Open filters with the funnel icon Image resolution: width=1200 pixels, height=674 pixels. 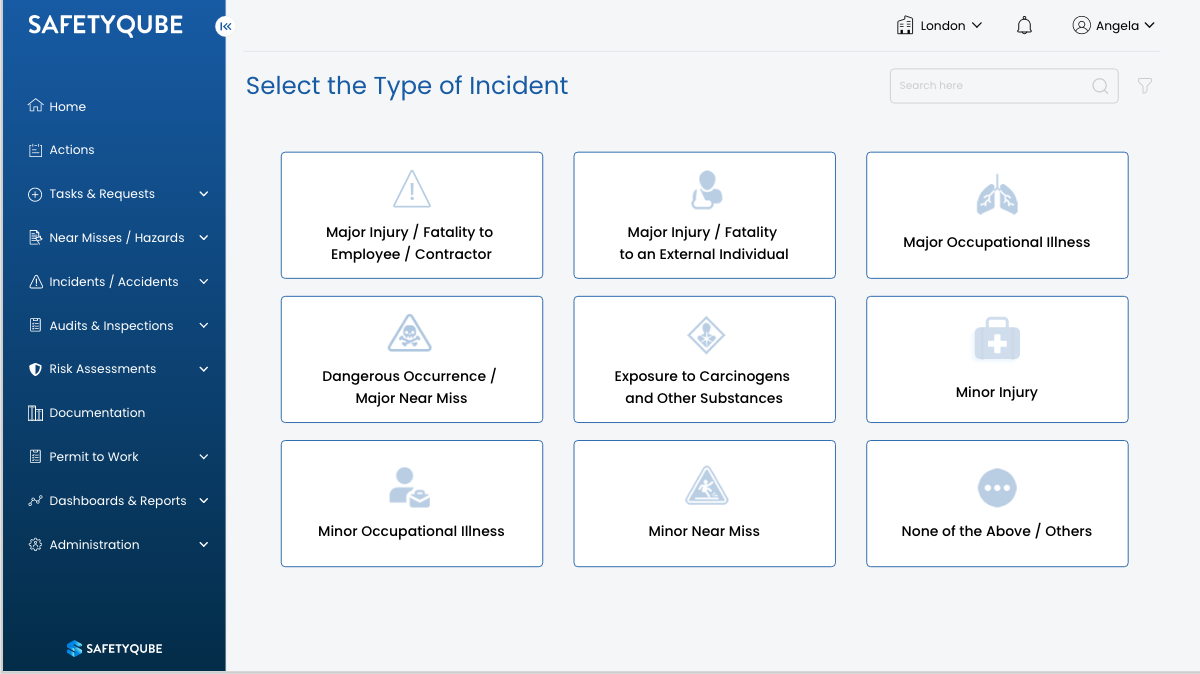click(1145, 86)
